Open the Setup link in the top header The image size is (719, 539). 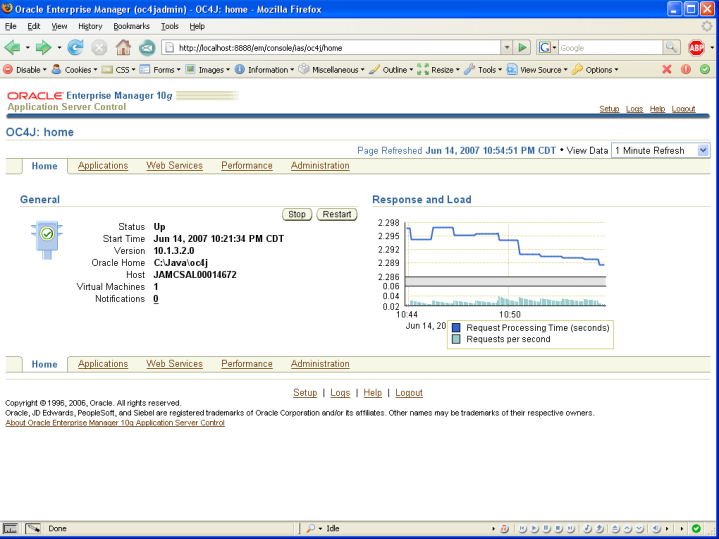[609, 109]
